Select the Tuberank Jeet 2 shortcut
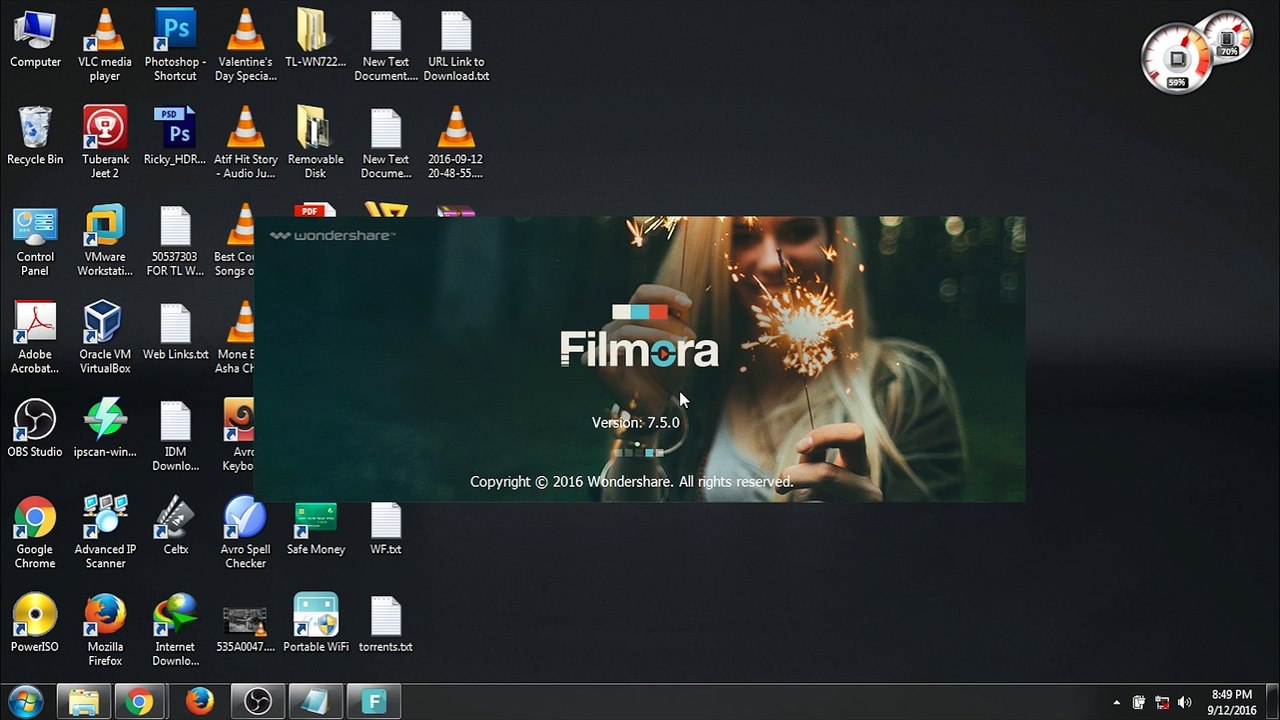The width and height of the screenshot is (1280, 720). pos(105,142)
